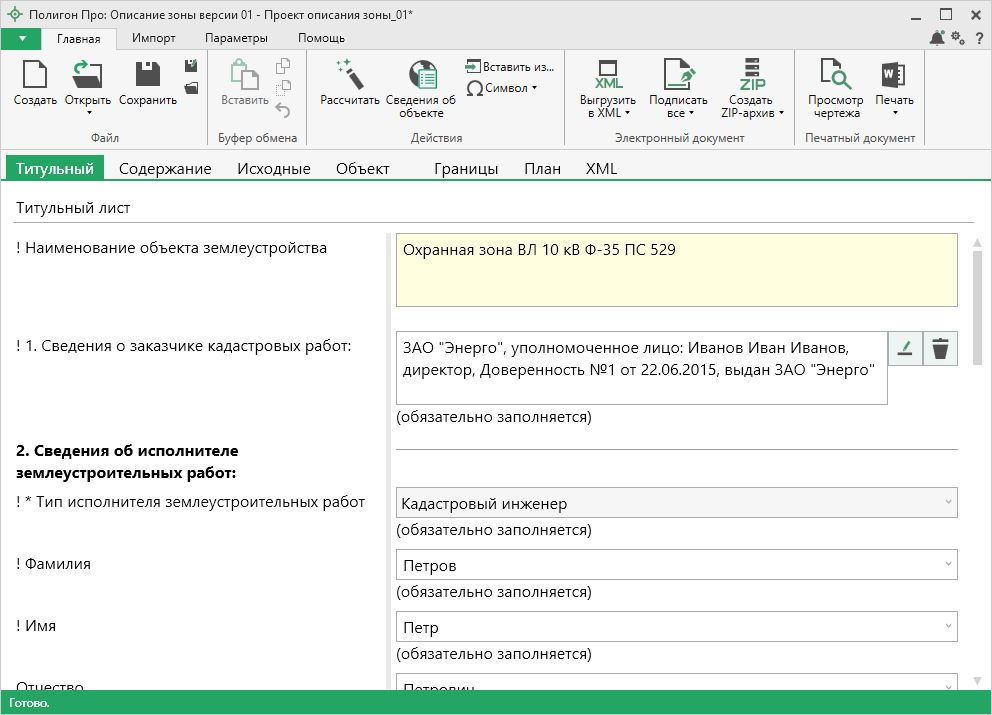Click the Рассчитать magic wand icon
The width and height of the screenshot is (992, 715).
click(x=350, y=75)
